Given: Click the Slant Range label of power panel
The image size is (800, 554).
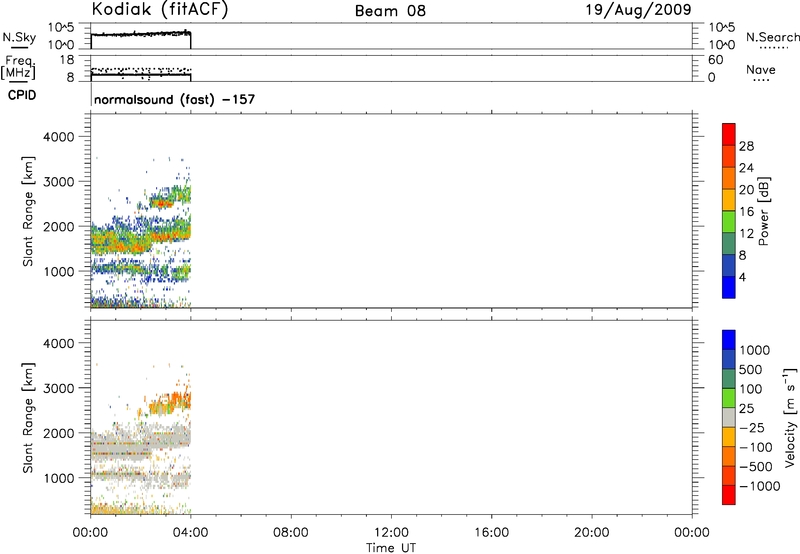Looking at the screenshot, I should coord(28,211).
